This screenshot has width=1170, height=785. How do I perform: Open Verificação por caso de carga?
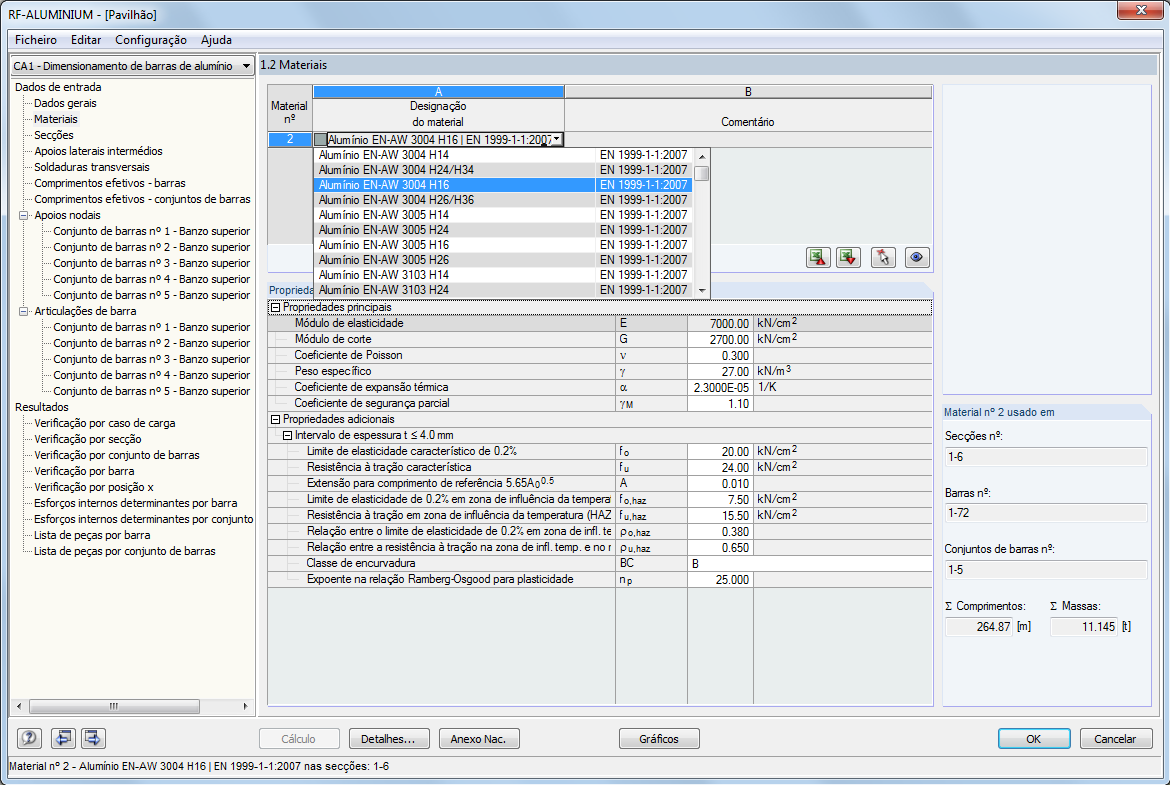(104, 423)
